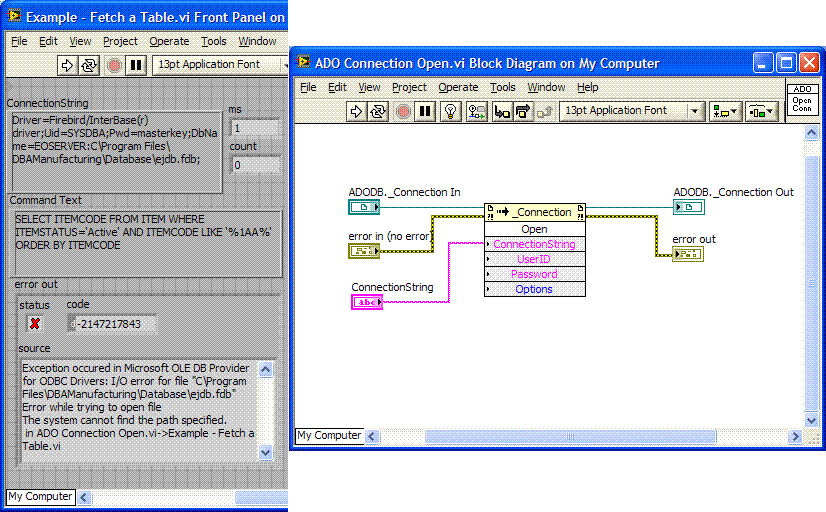
Task: Click My Computer label in Front Panel
Action: (x=41, y=497)
